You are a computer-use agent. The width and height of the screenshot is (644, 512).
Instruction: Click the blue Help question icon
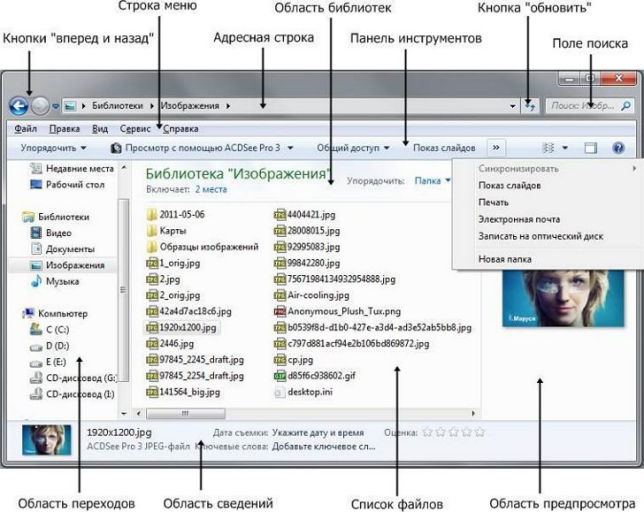(x=619, y=148)
